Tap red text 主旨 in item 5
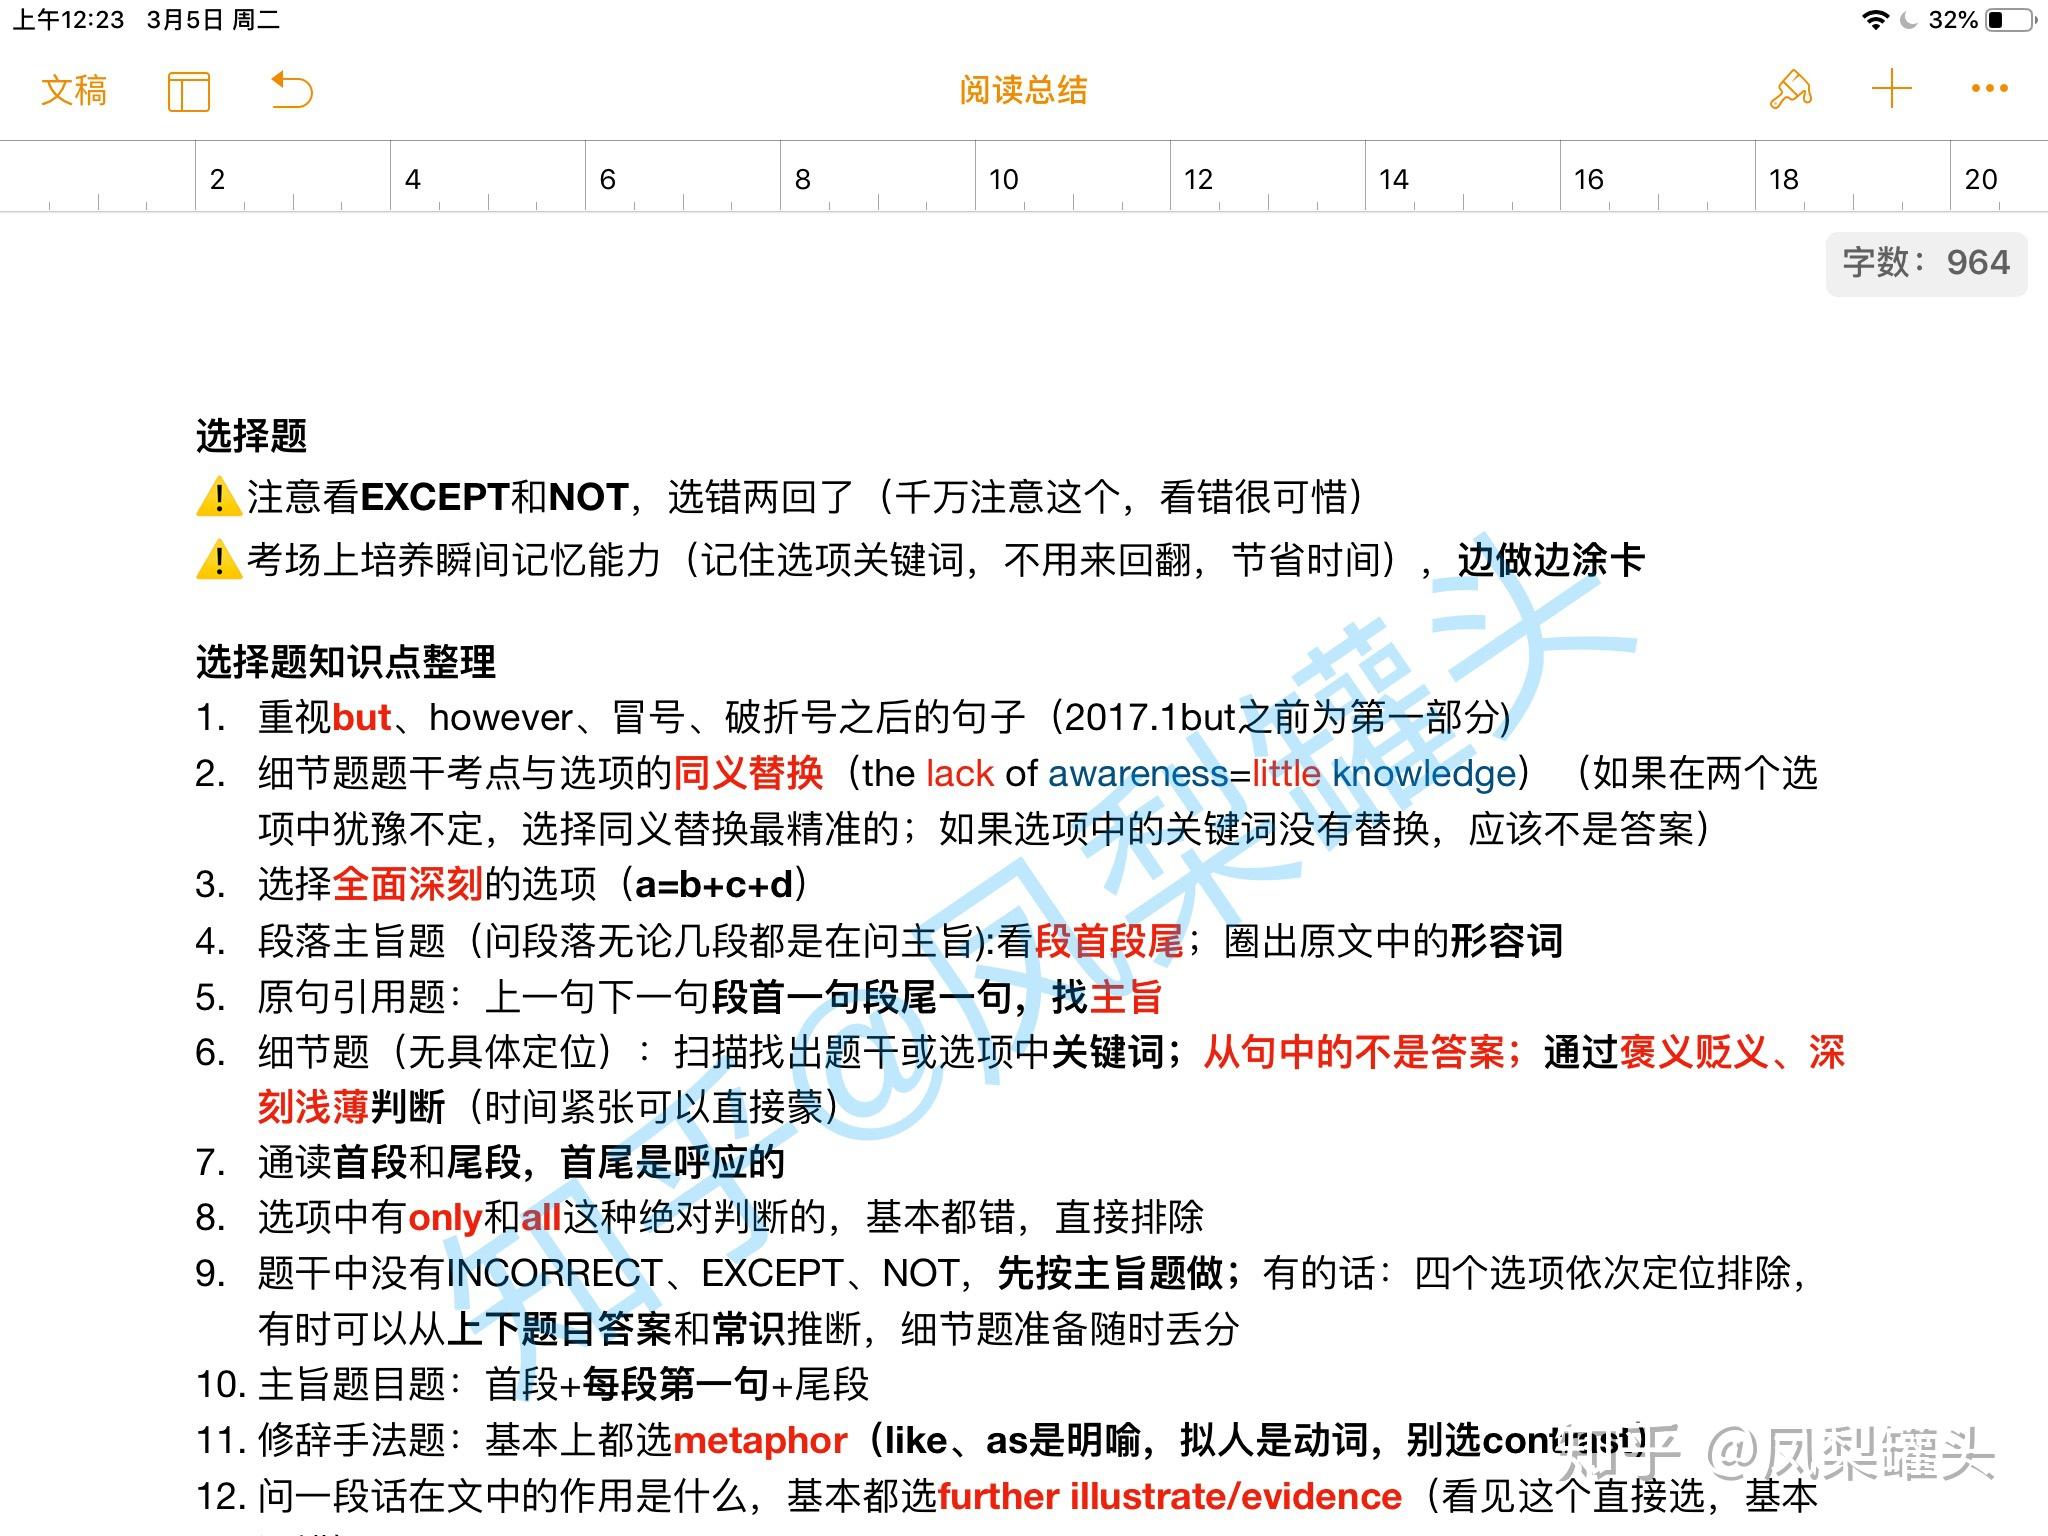 pos(1126,997)
